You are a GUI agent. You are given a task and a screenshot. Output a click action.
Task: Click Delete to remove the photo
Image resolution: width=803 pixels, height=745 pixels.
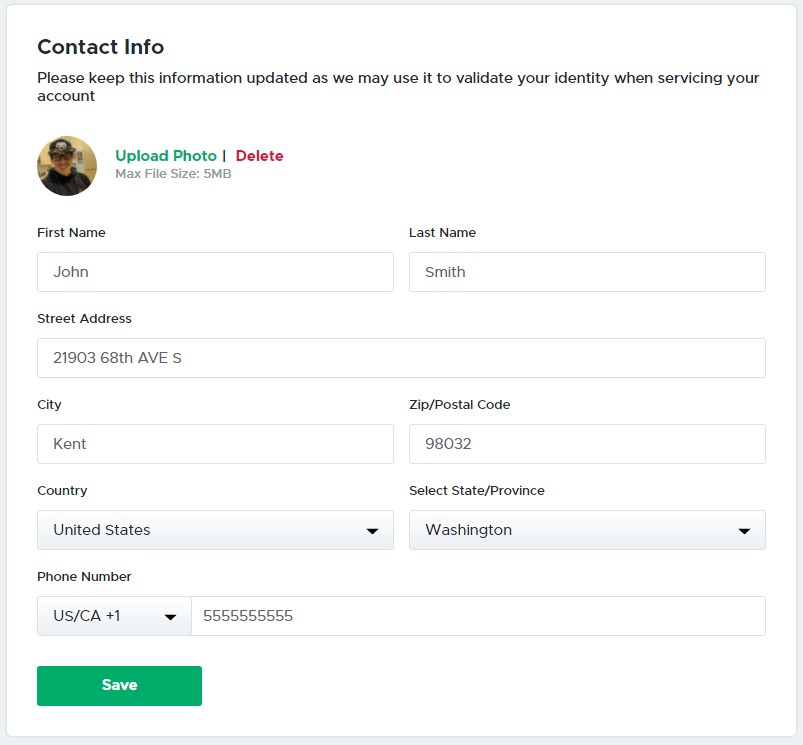pos(259,156)
